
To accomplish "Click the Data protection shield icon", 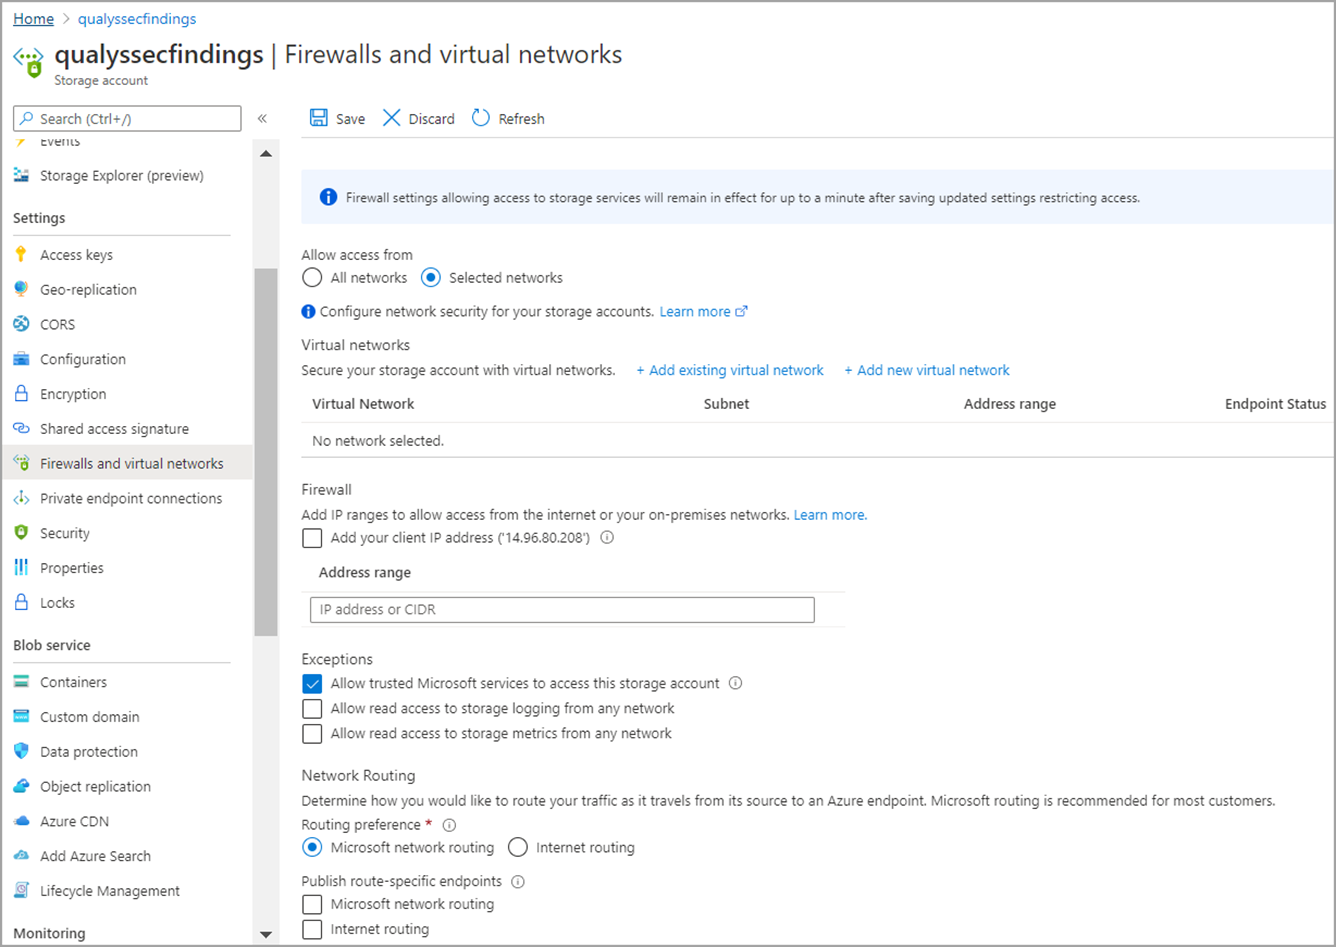I will click(x=21, y=751).
